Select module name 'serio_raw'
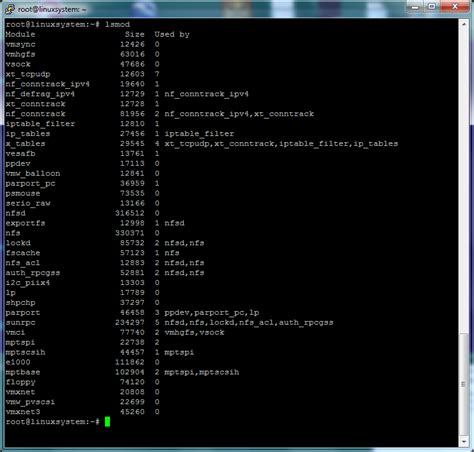The width and height of the screenshot is (474, 452). 28,203
